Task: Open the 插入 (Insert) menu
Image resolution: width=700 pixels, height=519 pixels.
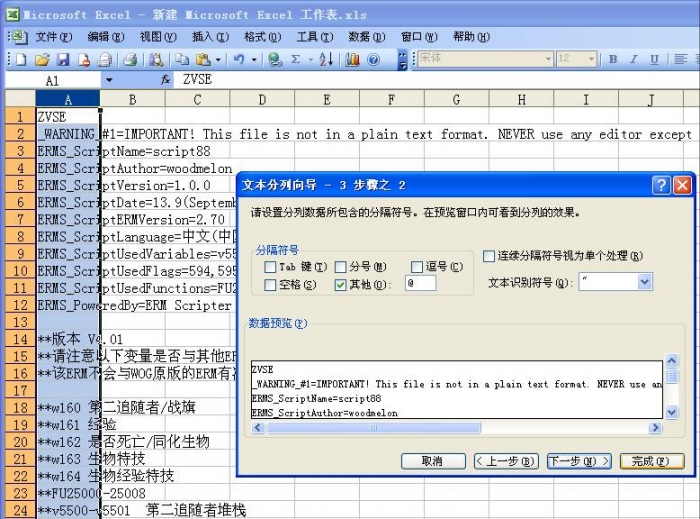Action: pos(210,37)
